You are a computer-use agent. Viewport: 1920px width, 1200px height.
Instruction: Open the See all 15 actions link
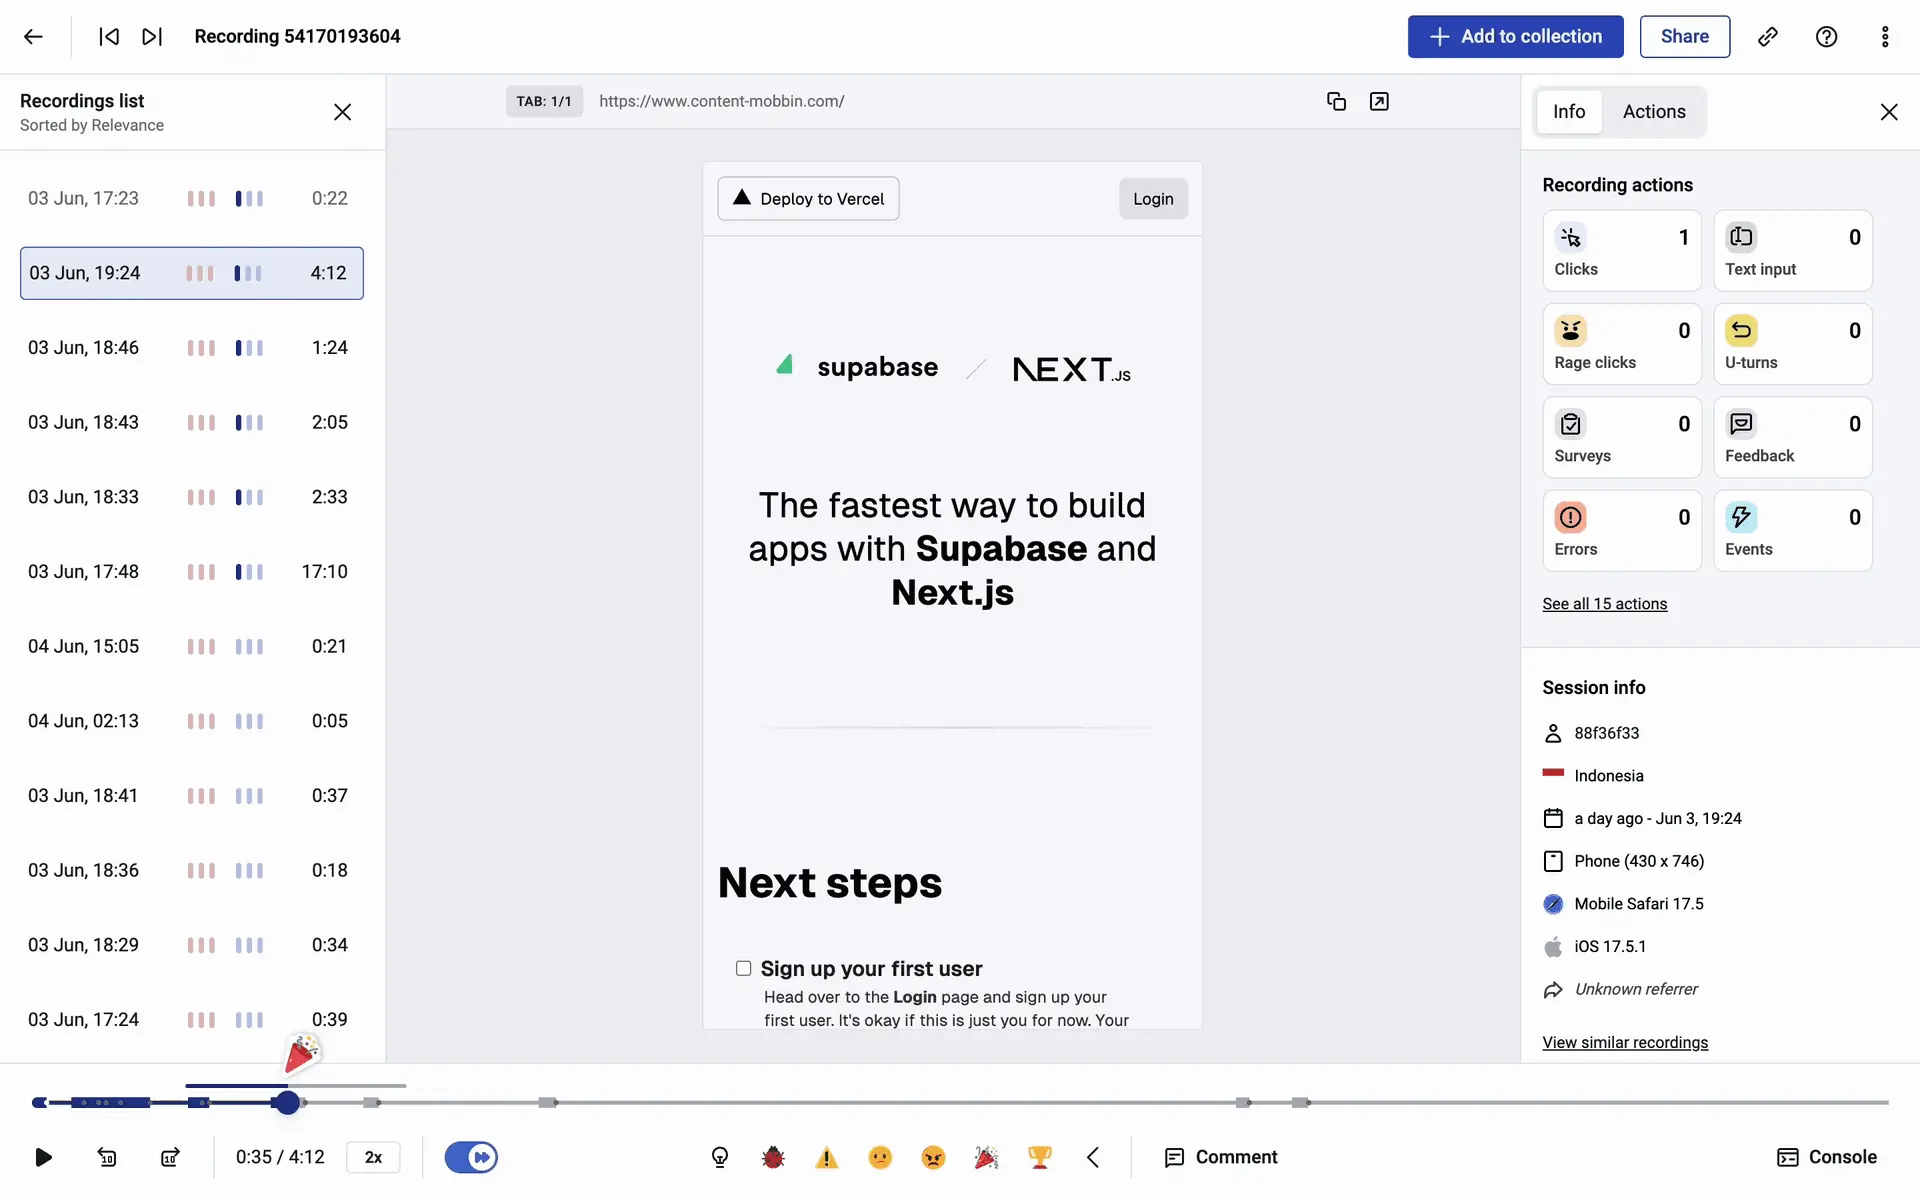click(1604, 604)
